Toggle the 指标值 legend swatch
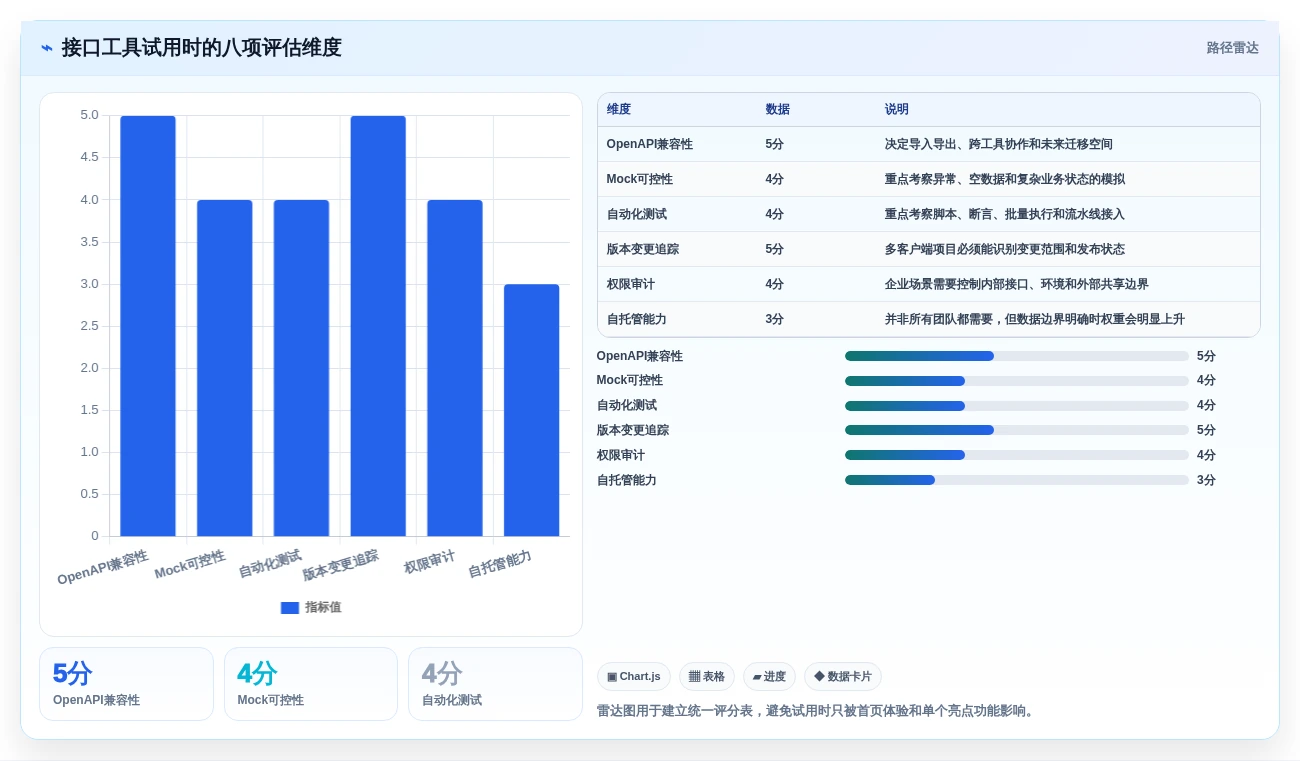Viewport: 1300px width, 761px height. click(x=290, y=607)
